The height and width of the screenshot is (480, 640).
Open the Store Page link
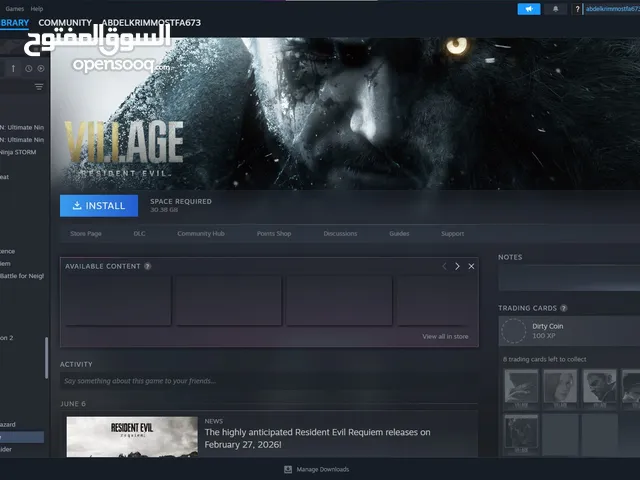(x=86, y=233)
